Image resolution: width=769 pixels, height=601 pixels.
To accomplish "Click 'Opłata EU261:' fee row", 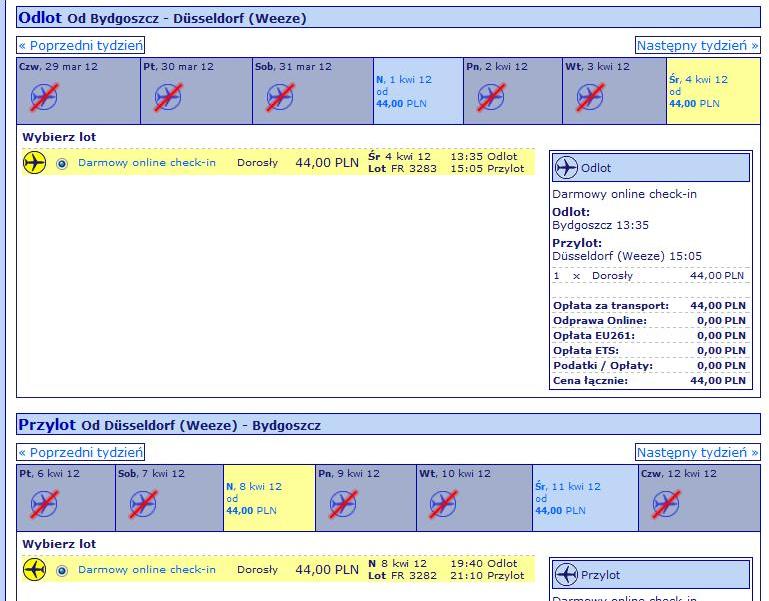I will (x=649, y=336).
